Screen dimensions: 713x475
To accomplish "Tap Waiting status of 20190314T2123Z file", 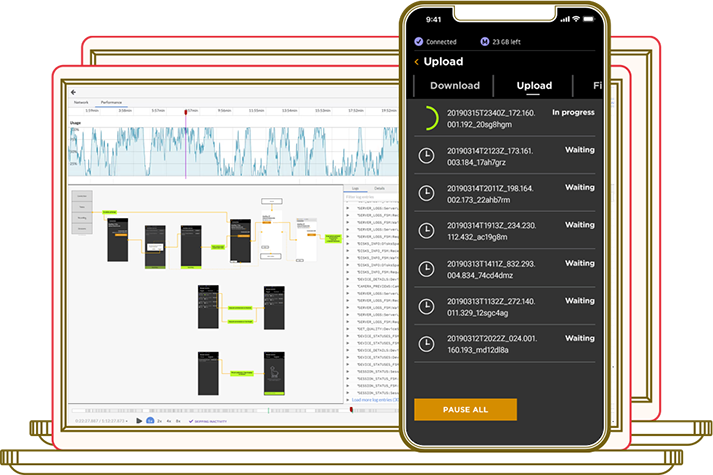I will tap(580, 150).
